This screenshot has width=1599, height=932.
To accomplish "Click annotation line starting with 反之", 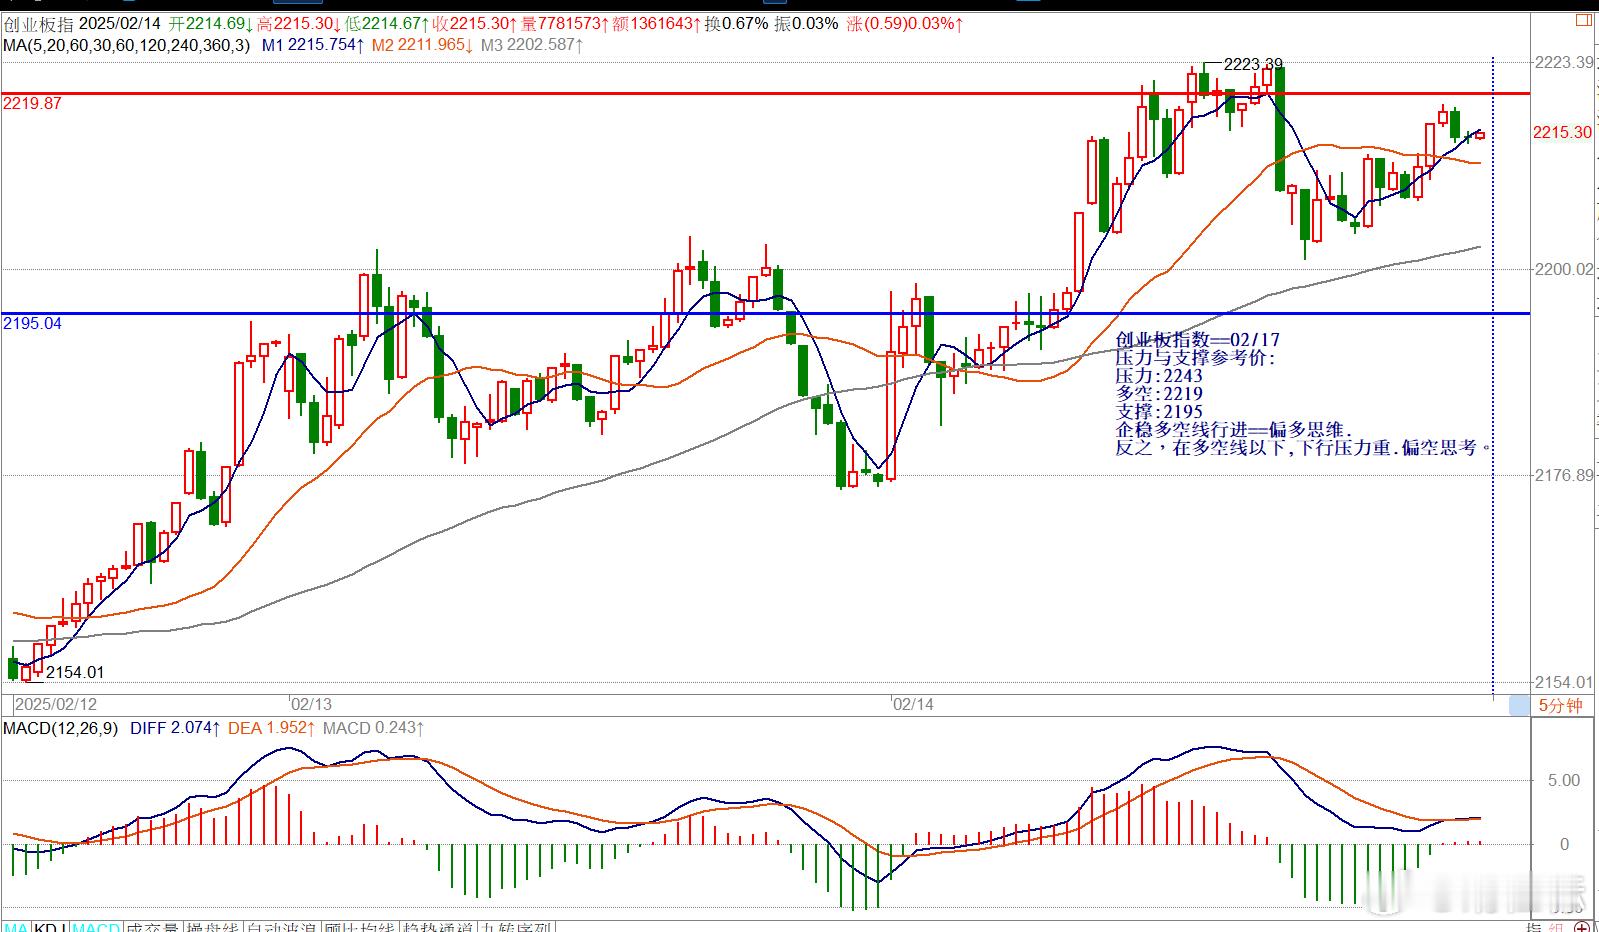I will pyautogui.click(x=1304, y=448).
